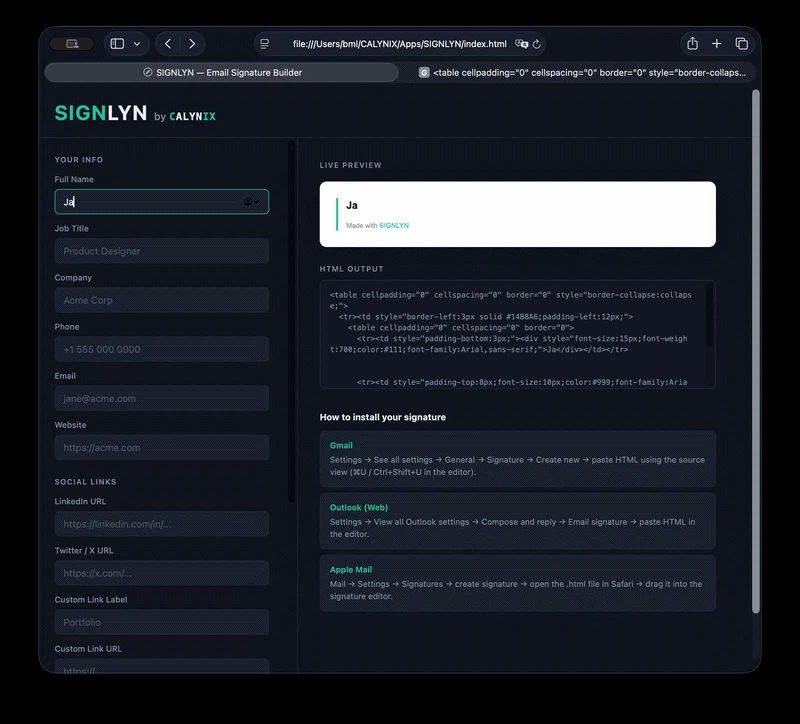Focus the Full Name input field
The image size is (800, 724).
[x=161, y=202]
